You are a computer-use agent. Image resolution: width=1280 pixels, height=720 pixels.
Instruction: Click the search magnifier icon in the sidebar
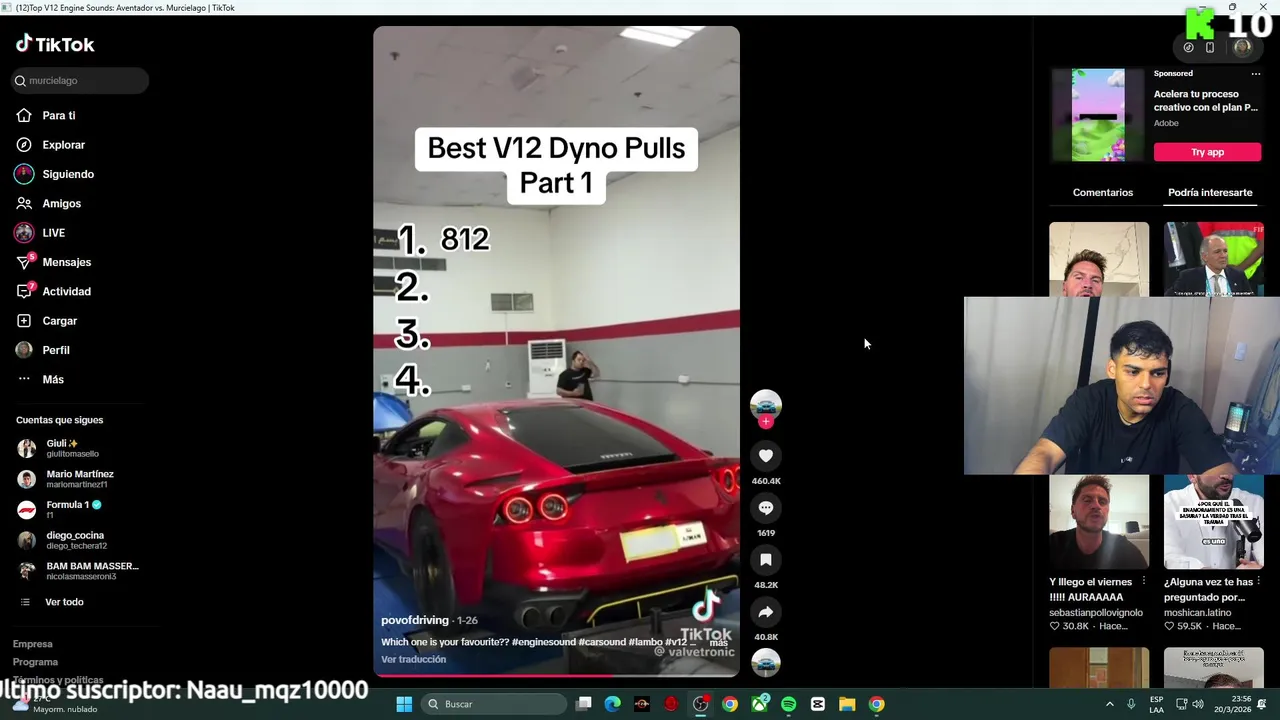[x=20, y=80]
